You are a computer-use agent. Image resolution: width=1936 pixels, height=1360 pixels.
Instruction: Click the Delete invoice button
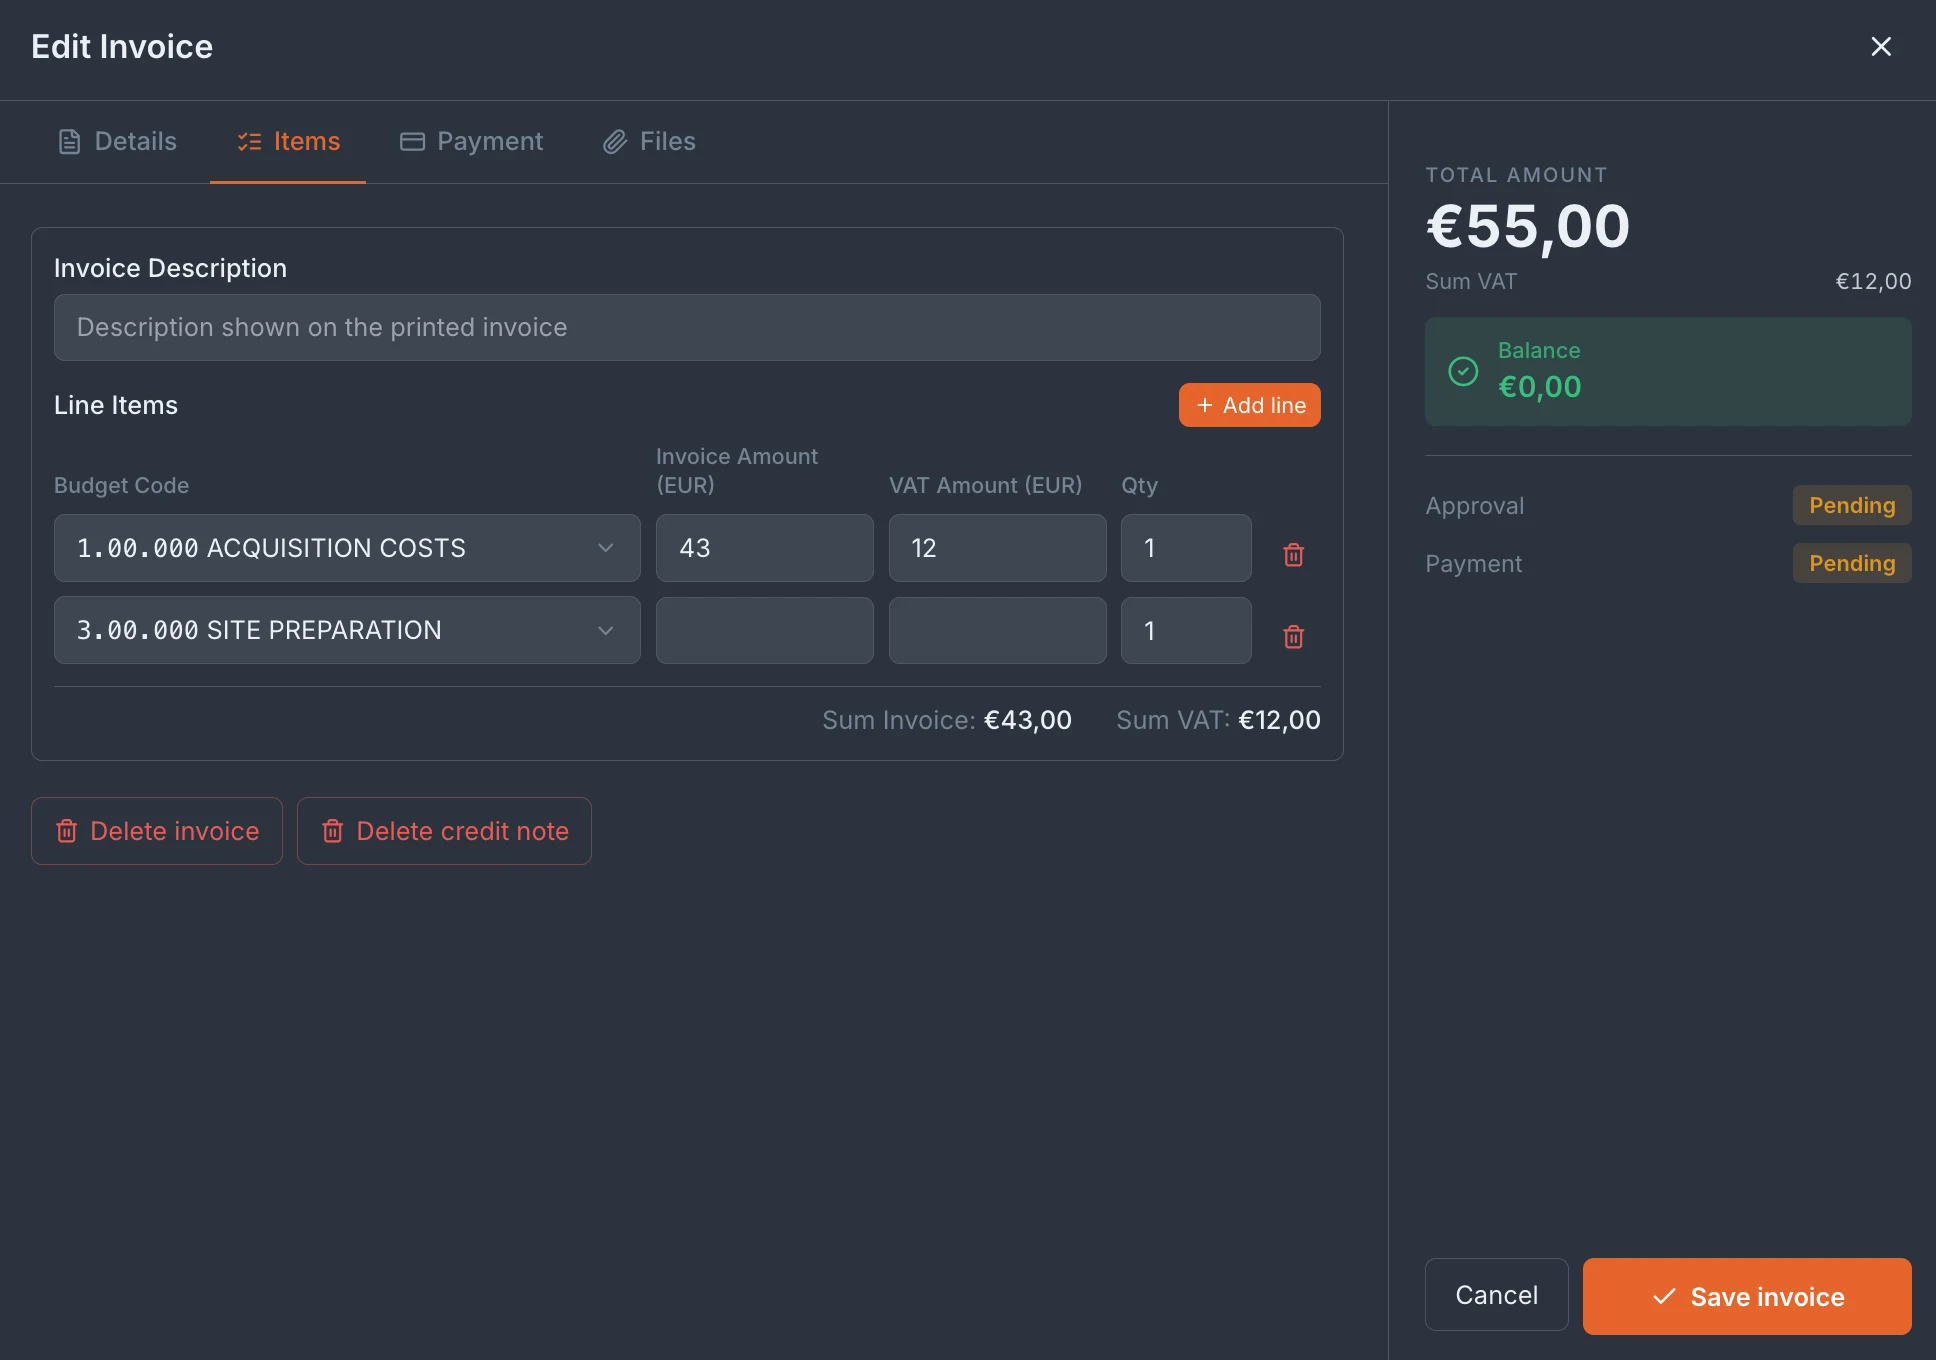(x=157, y=831)
